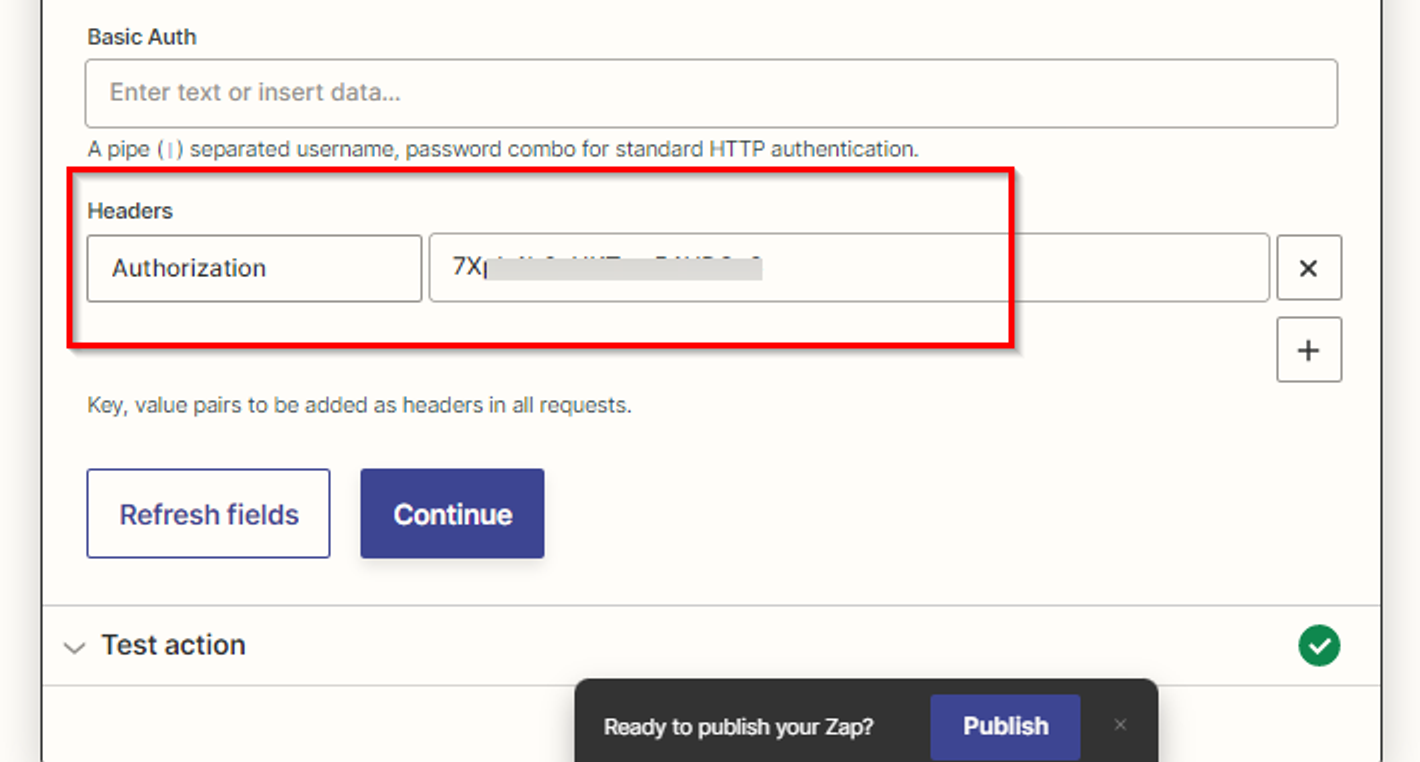Image resolution: width=1420 pixels, height=762 pixels.
Task: Dismiss the publish notification
Action: click(1120, 725)
